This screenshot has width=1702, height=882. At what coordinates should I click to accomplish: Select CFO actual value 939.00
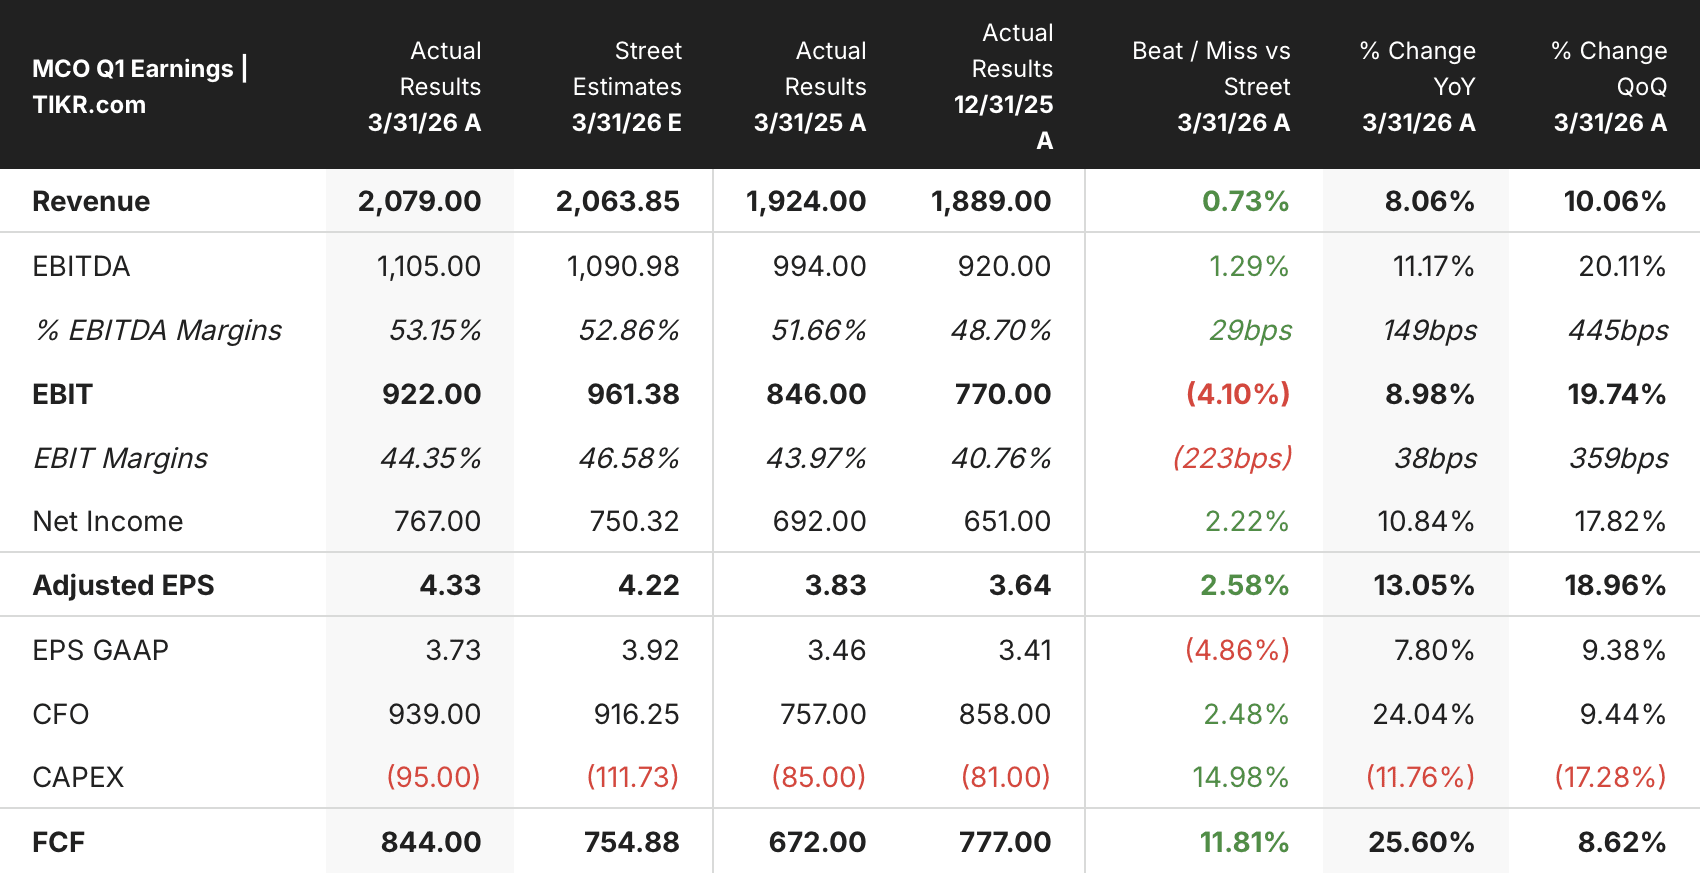[x=434, y=714]
